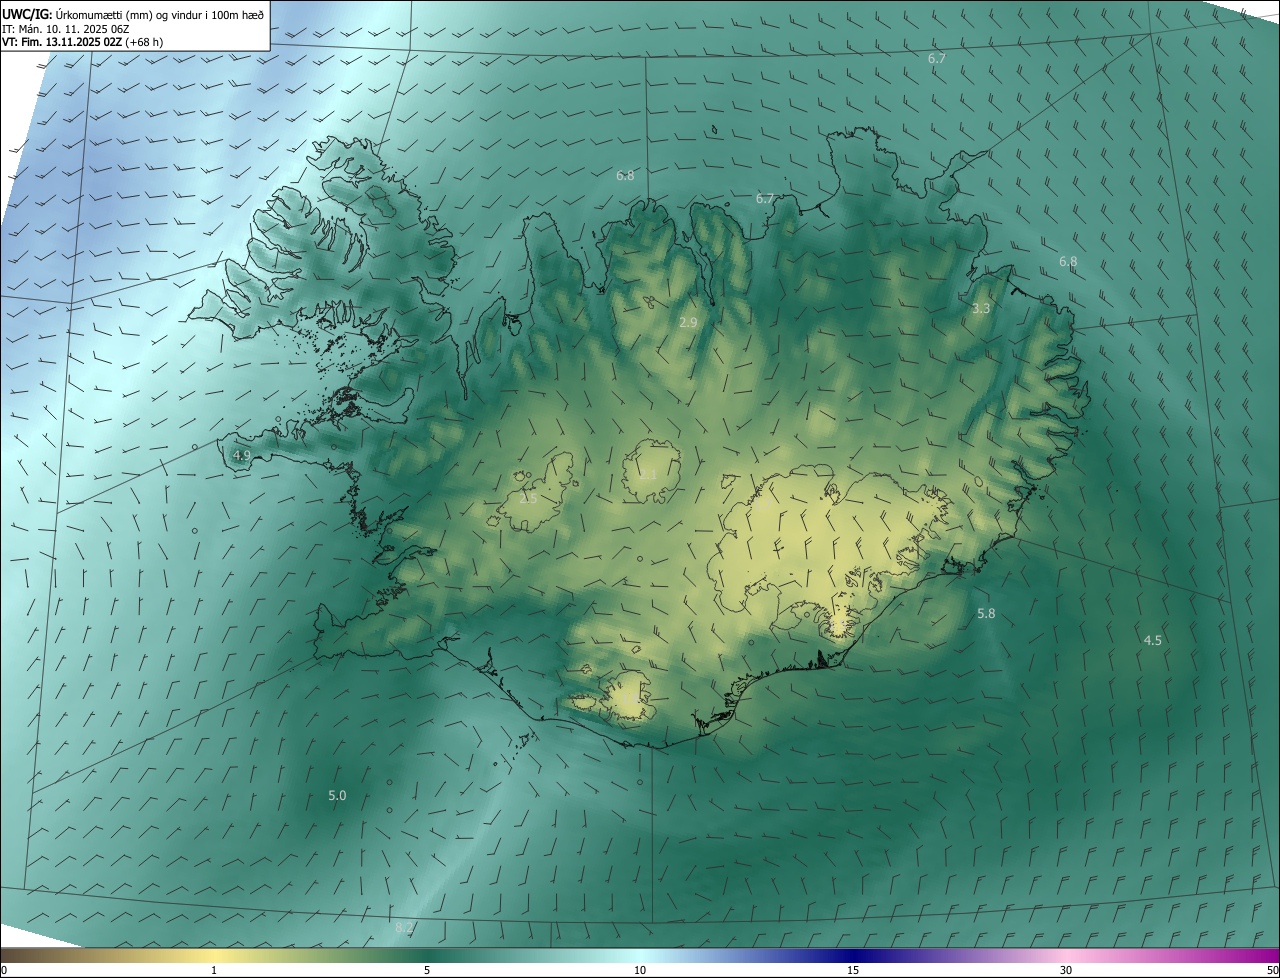Click the pale yellow color bar segment above 1
The width and height of the screenshot is (1280, 978).
pyautogui.click(x=214, y=955)
